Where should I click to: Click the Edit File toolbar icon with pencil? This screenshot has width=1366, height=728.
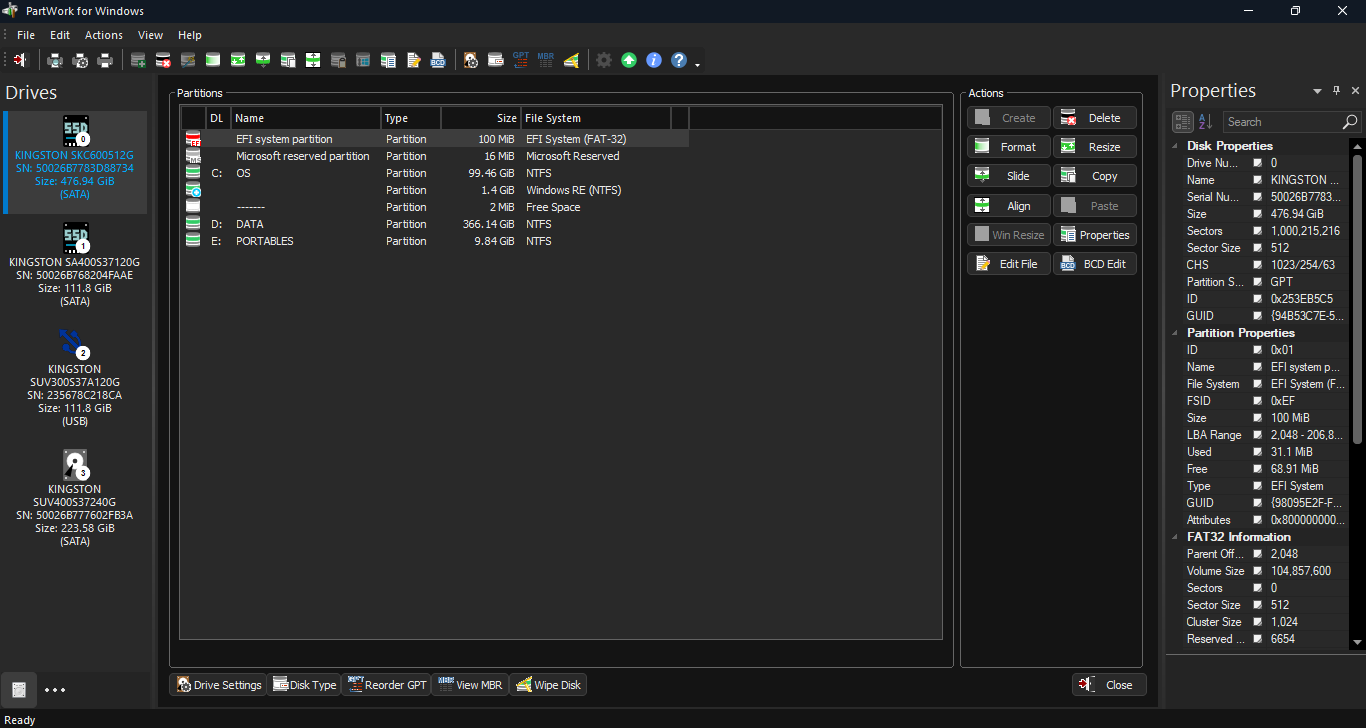(413, 60)
